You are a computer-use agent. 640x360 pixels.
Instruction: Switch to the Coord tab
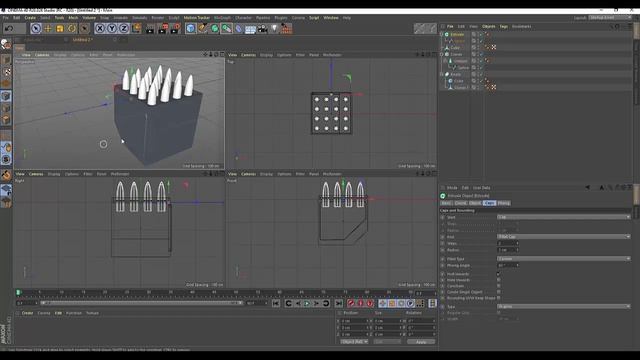click(x=460, y=203)
